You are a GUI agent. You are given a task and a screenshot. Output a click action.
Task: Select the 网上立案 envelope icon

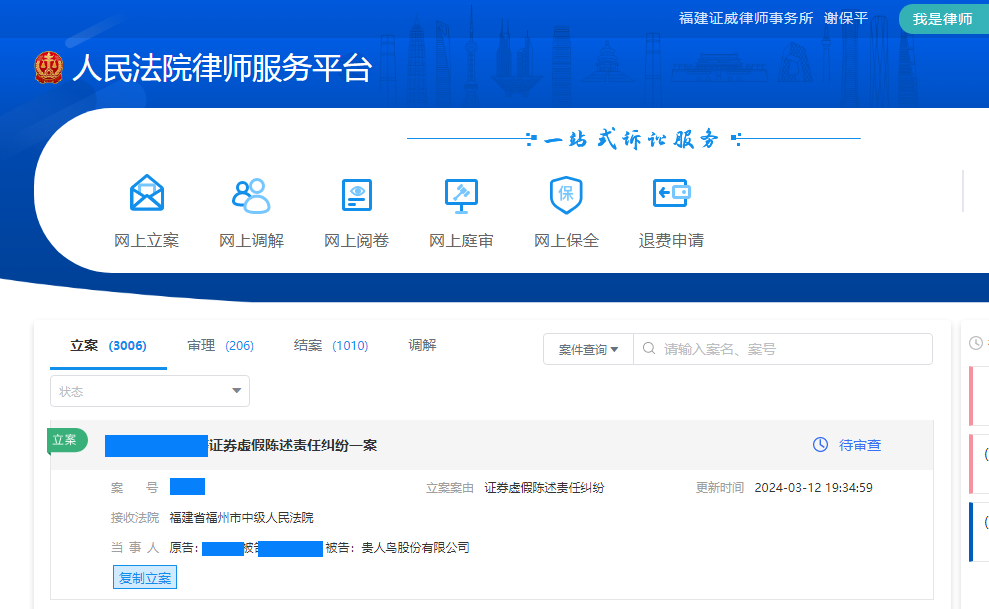[x=146, y=193]
